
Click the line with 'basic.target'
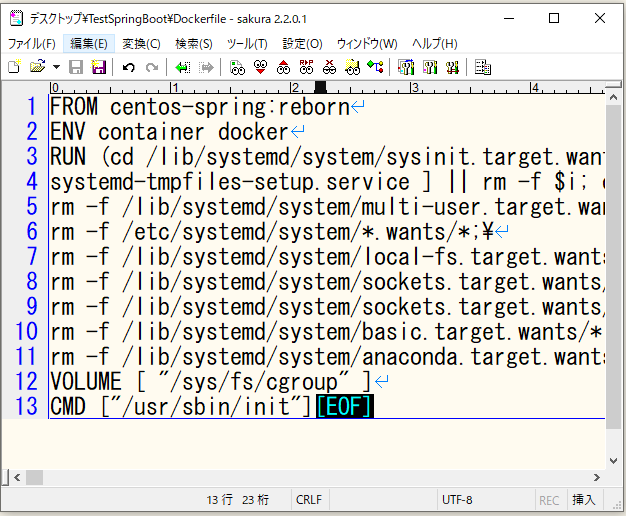click(x=326, y=332)
